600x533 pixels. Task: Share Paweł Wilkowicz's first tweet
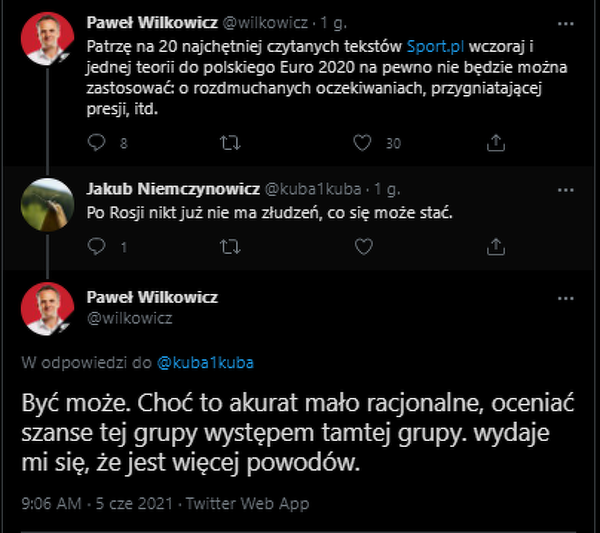coord(495,143)
